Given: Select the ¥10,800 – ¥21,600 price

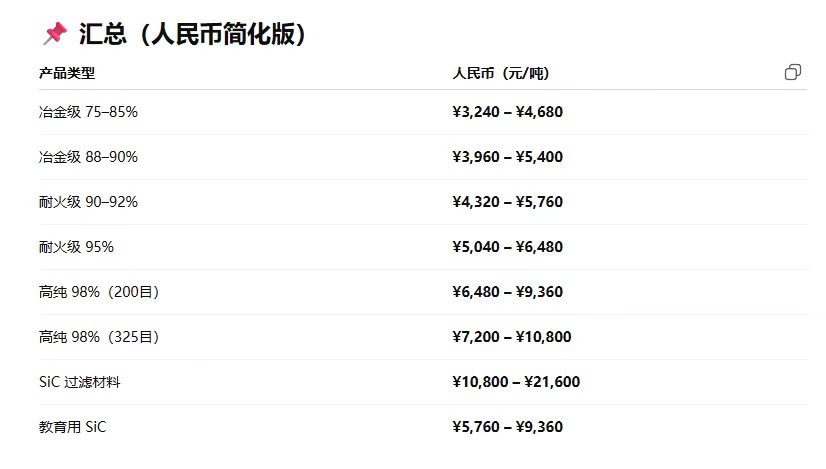Looking at the screenshot, I should pos(516,382).
